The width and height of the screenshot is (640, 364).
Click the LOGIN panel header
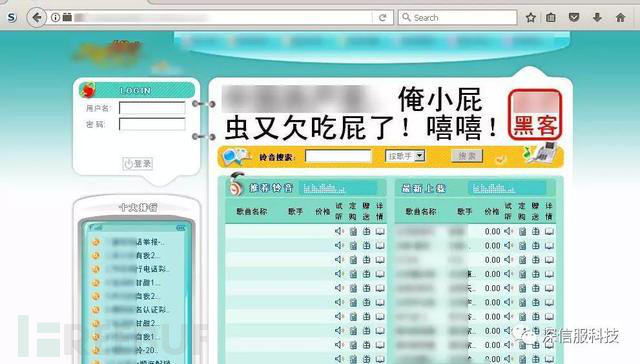[x=137, y=90]
